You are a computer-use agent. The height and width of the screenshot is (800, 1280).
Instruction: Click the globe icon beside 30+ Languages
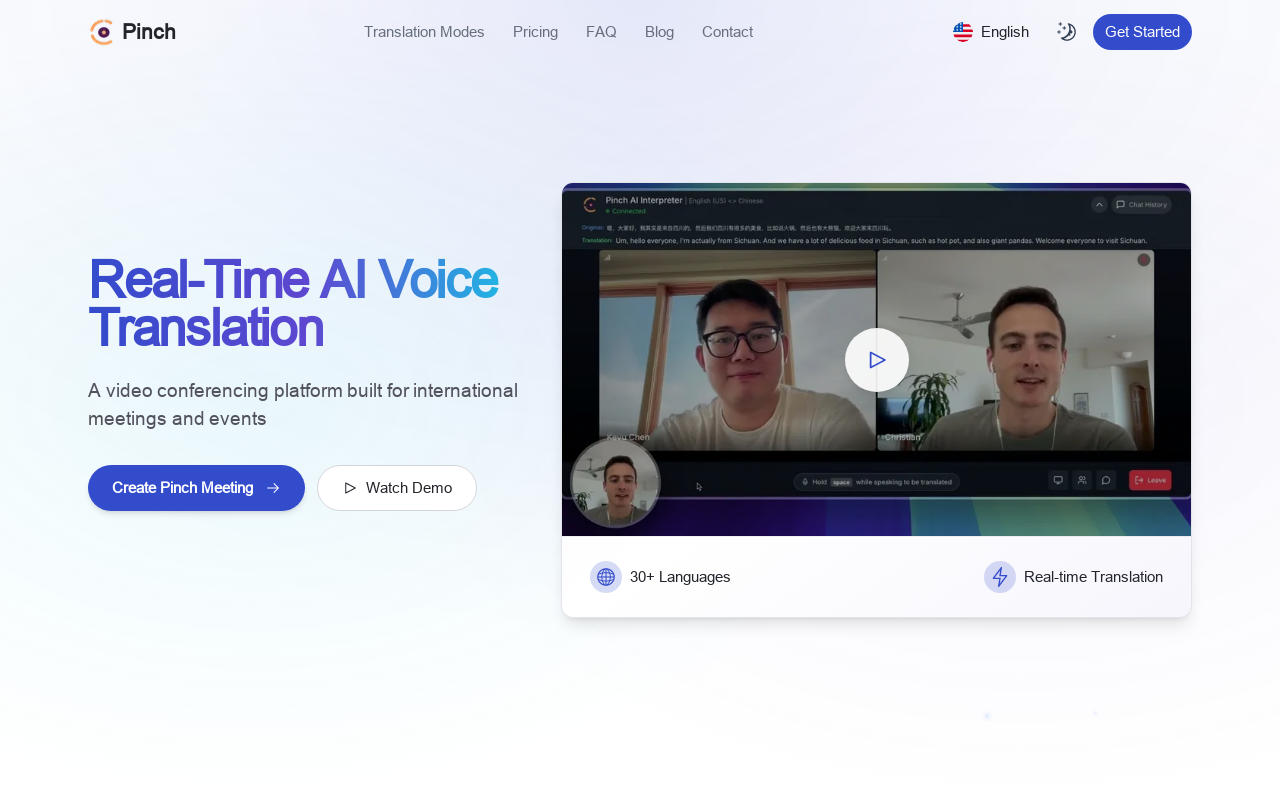point(606,577)
